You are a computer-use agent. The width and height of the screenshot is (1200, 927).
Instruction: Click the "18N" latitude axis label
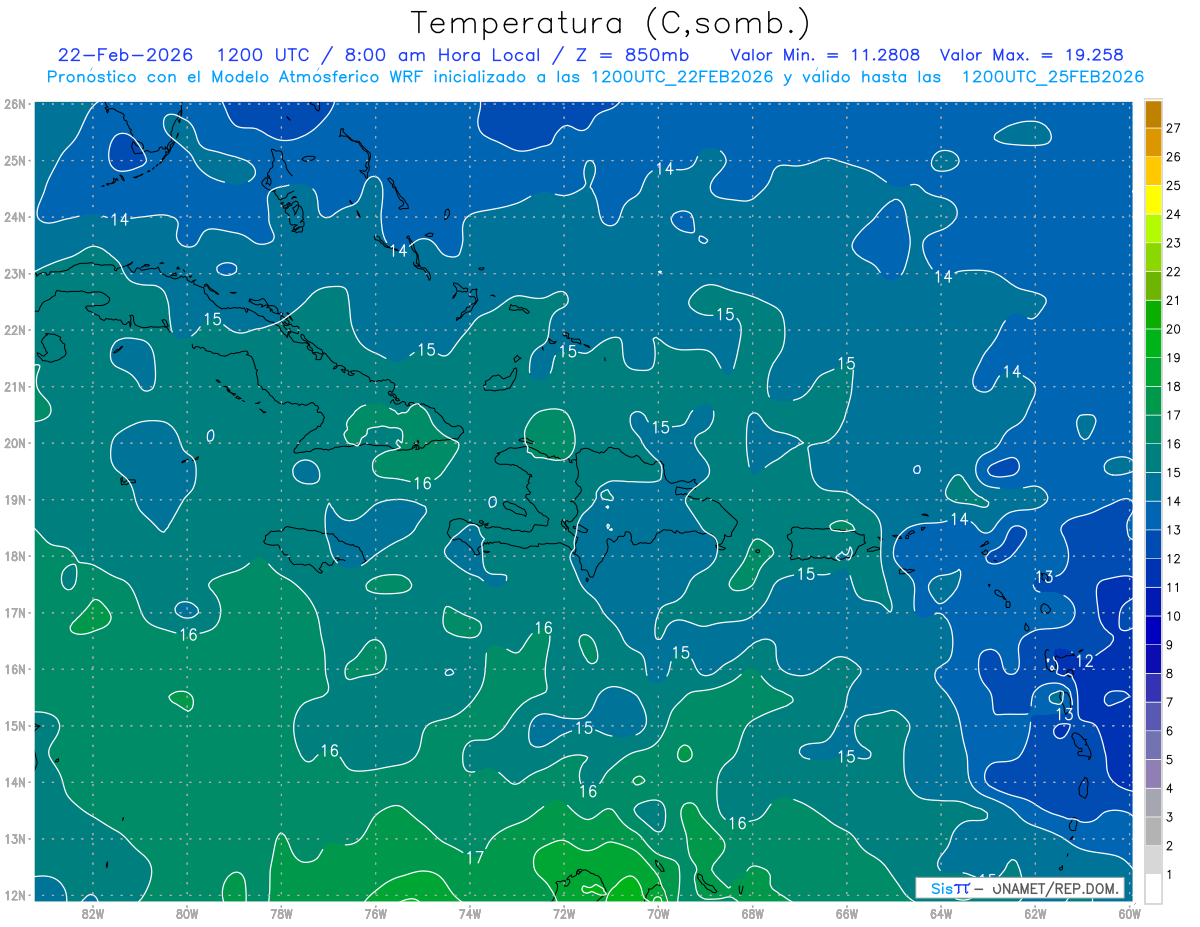pyautogui.click(x=14, y=556)
